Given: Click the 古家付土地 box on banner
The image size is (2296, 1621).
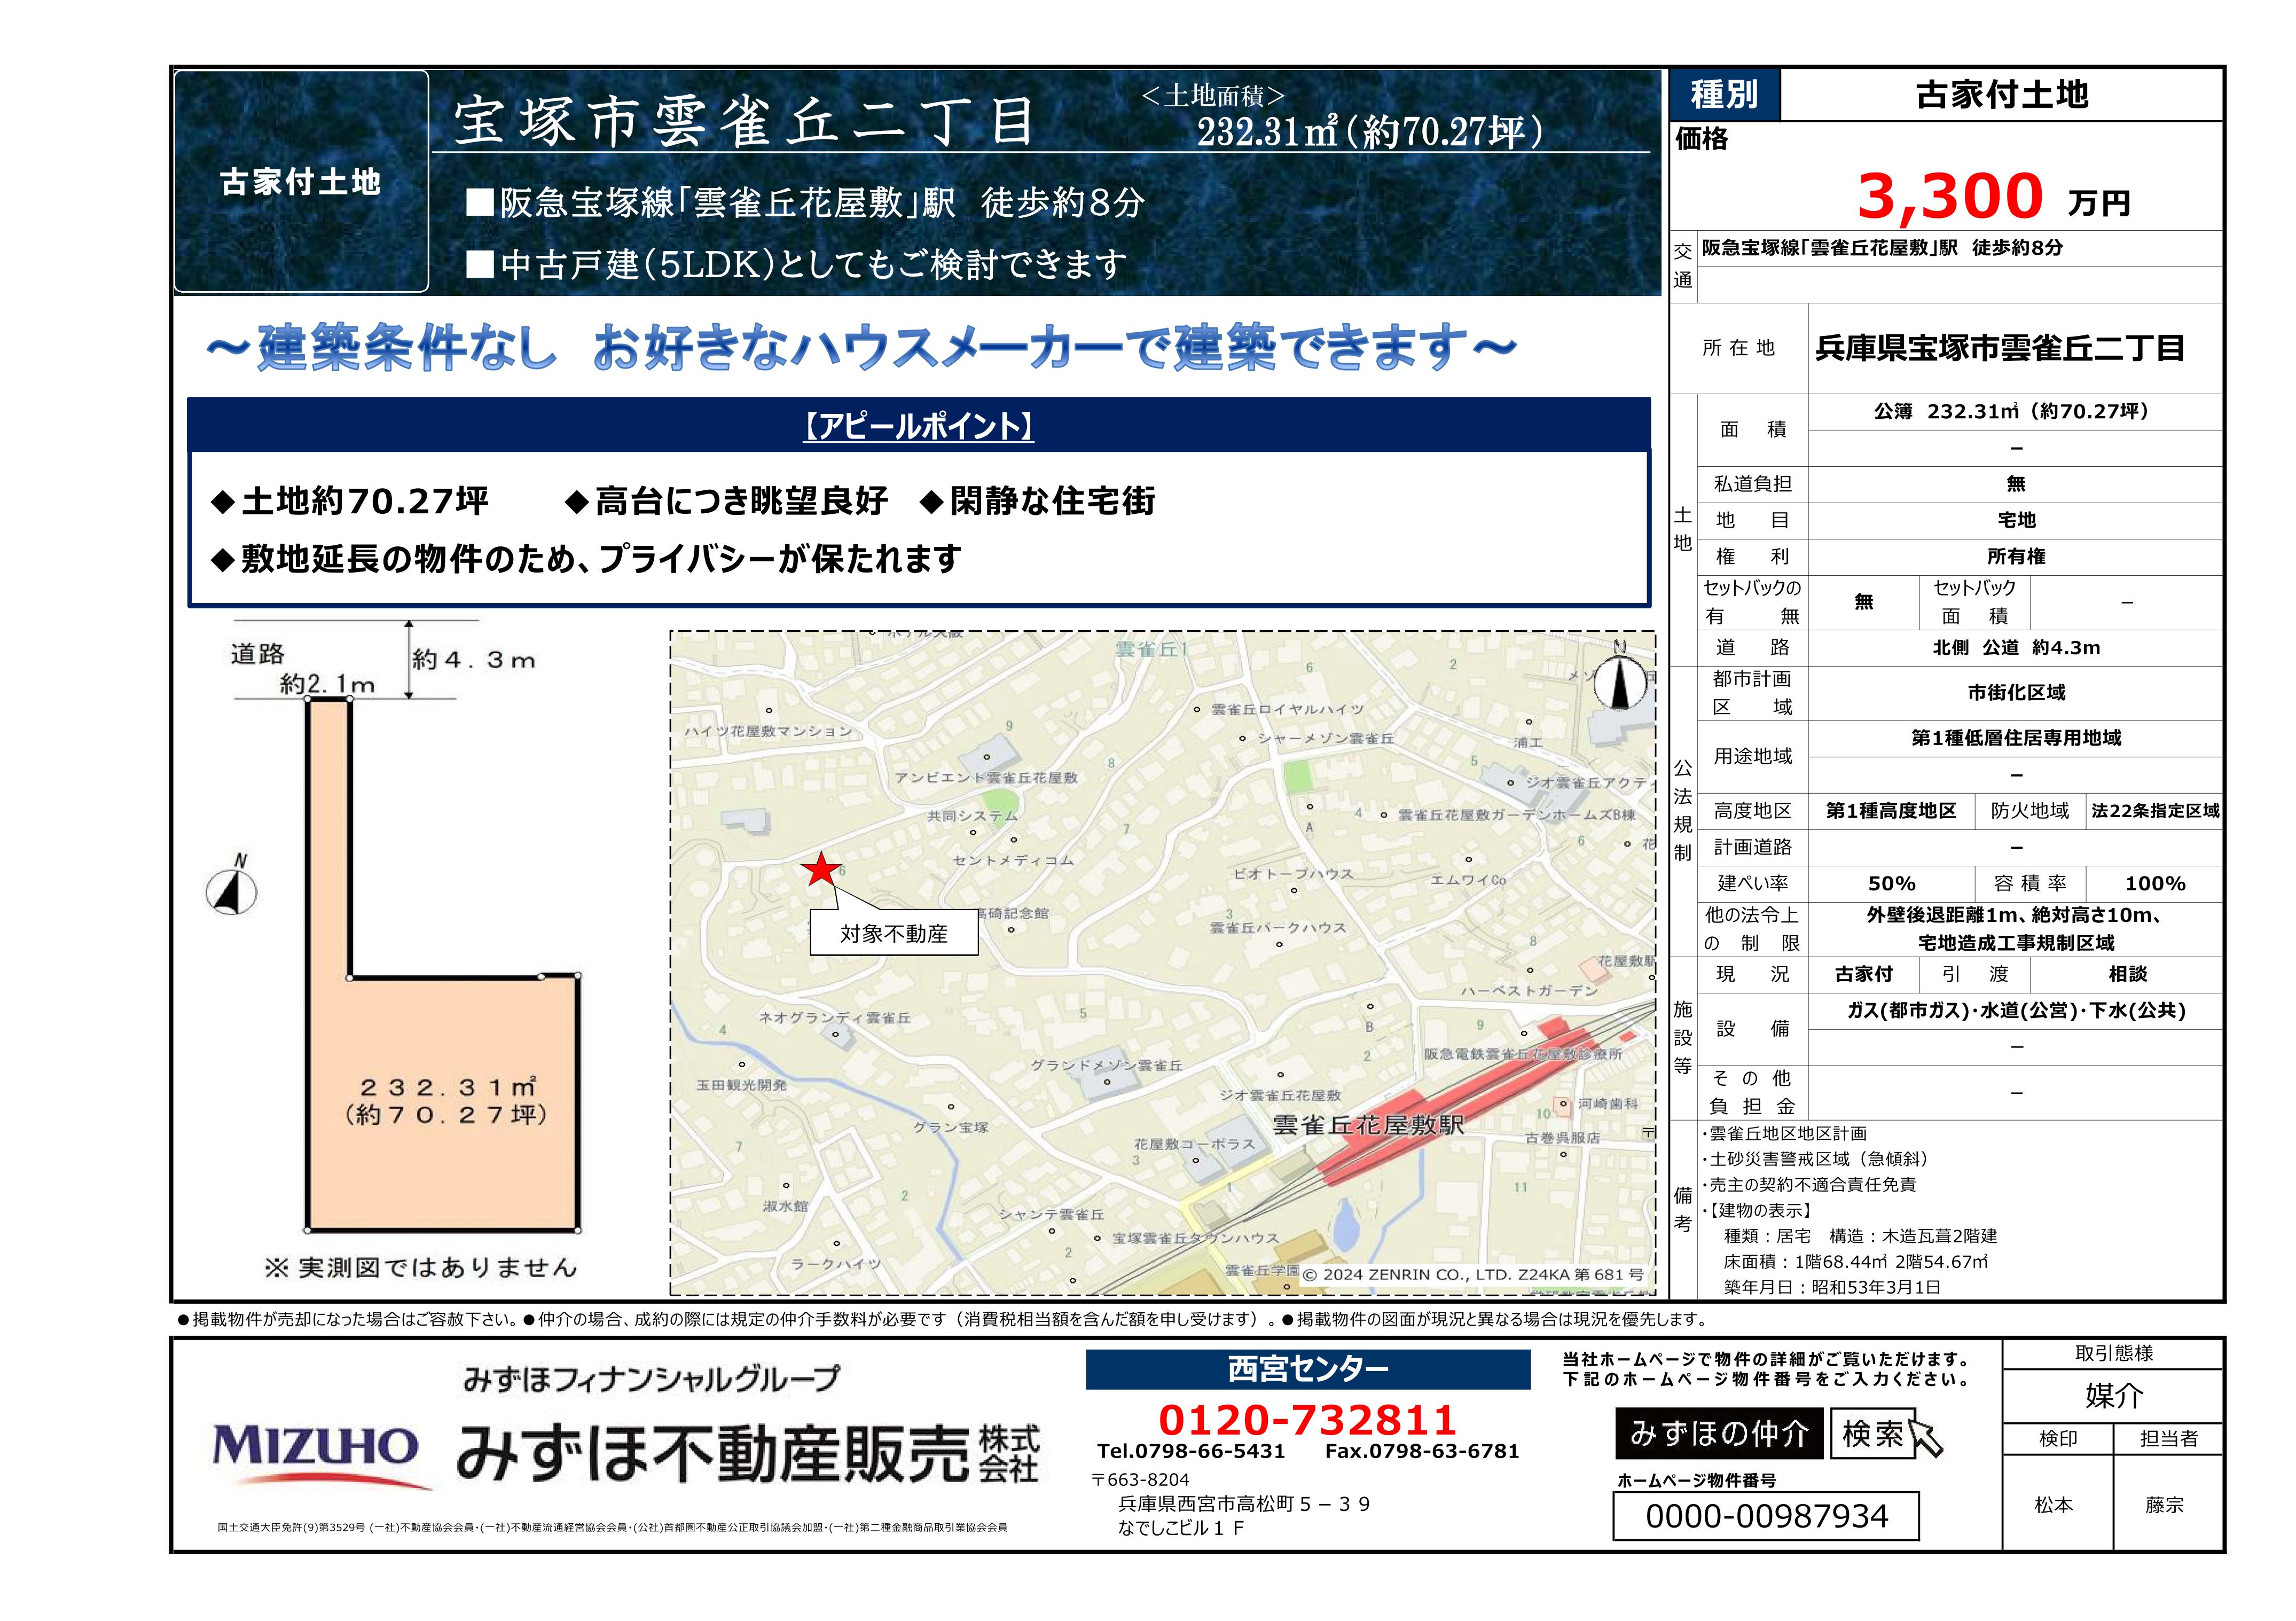Looking at the screenshot, I should [301, 182].
